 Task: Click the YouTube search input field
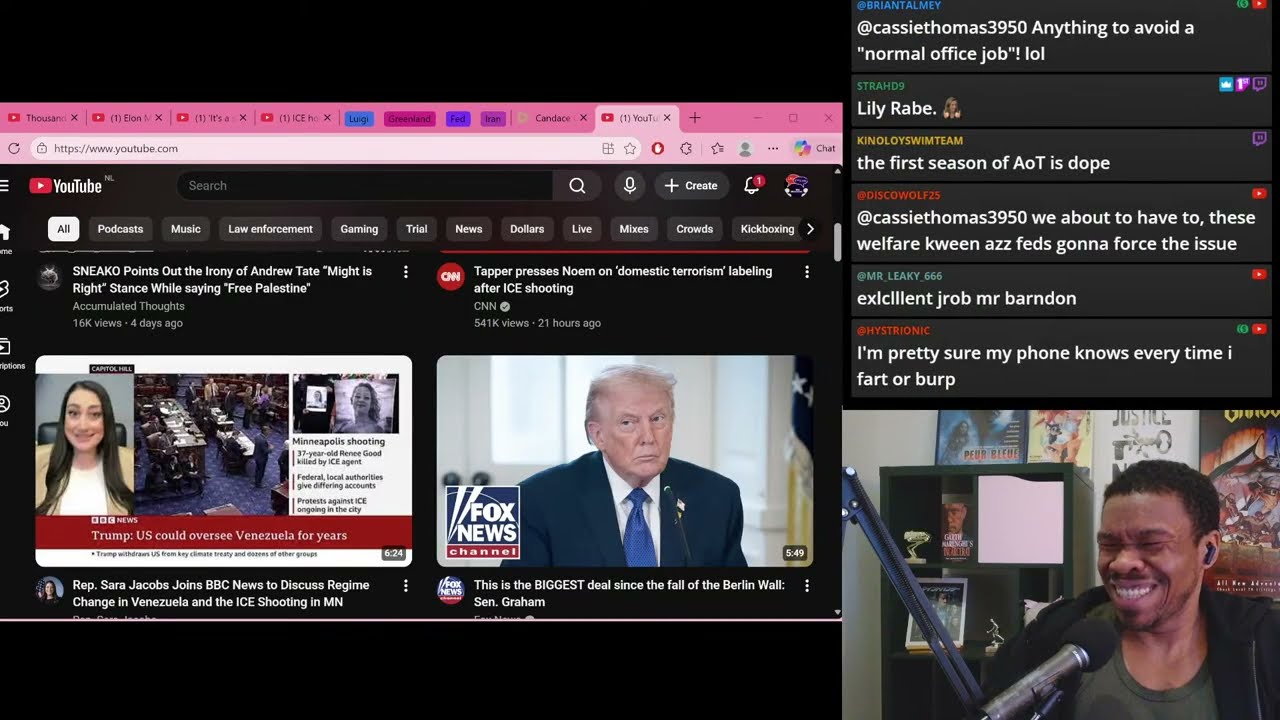point(365,186)
